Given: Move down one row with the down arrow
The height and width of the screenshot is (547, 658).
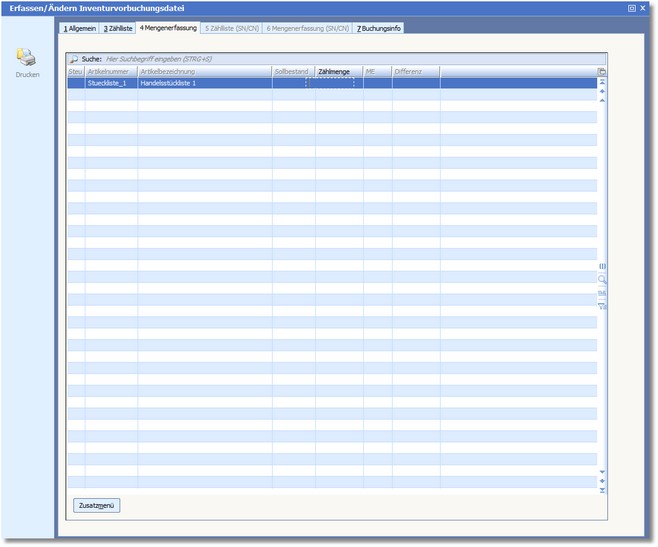Looking at the screenshot, I should point(602,471).
